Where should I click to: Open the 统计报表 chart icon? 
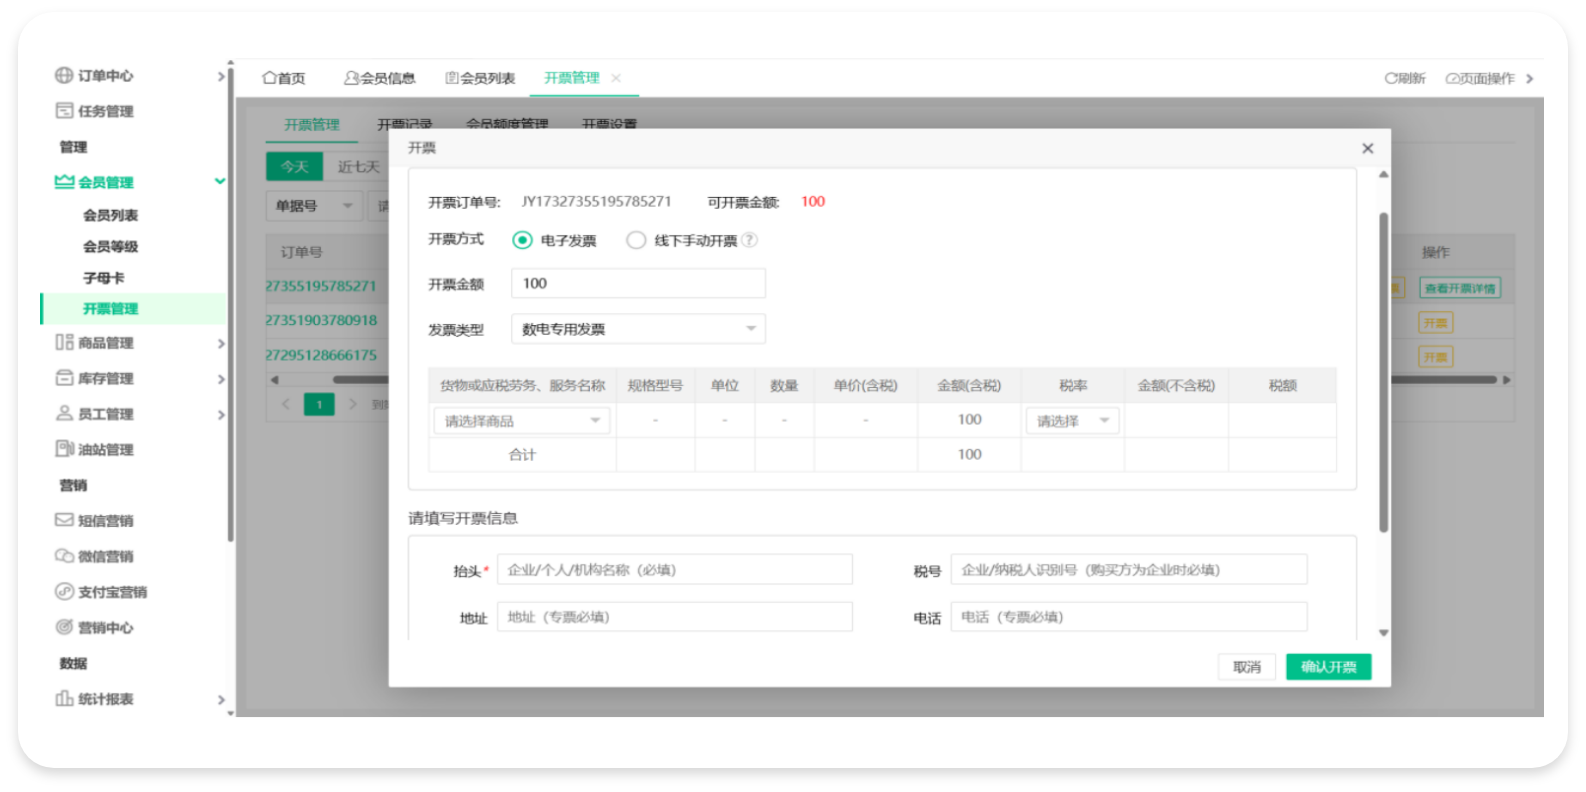[64, 699]
